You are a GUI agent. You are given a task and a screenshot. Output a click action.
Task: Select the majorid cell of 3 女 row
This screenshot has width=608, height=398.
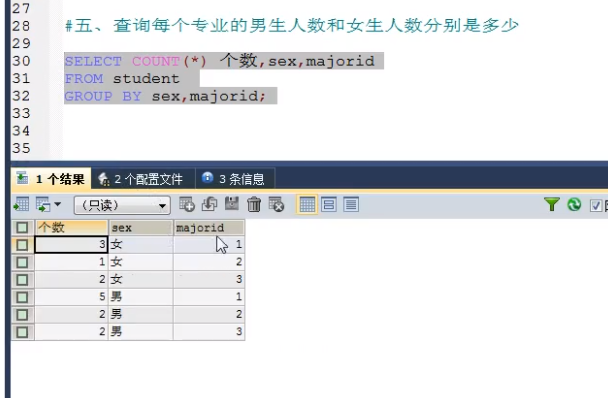209,244
